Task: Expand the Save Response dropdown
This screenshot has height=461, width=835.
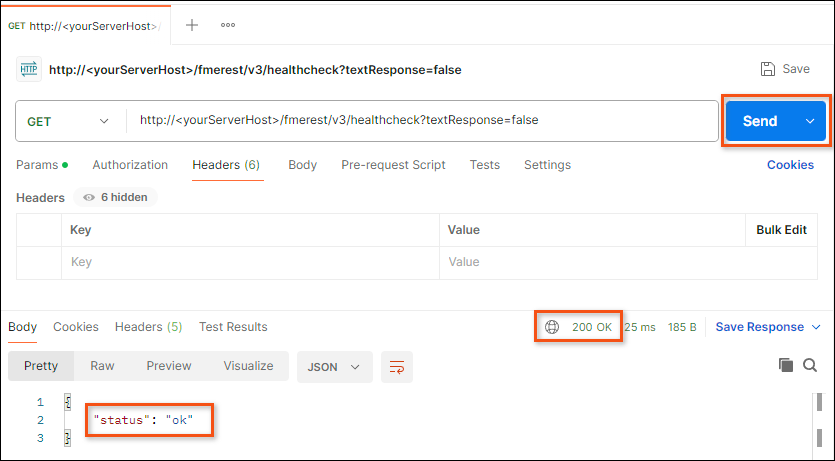Action: [x=816, y=327]
